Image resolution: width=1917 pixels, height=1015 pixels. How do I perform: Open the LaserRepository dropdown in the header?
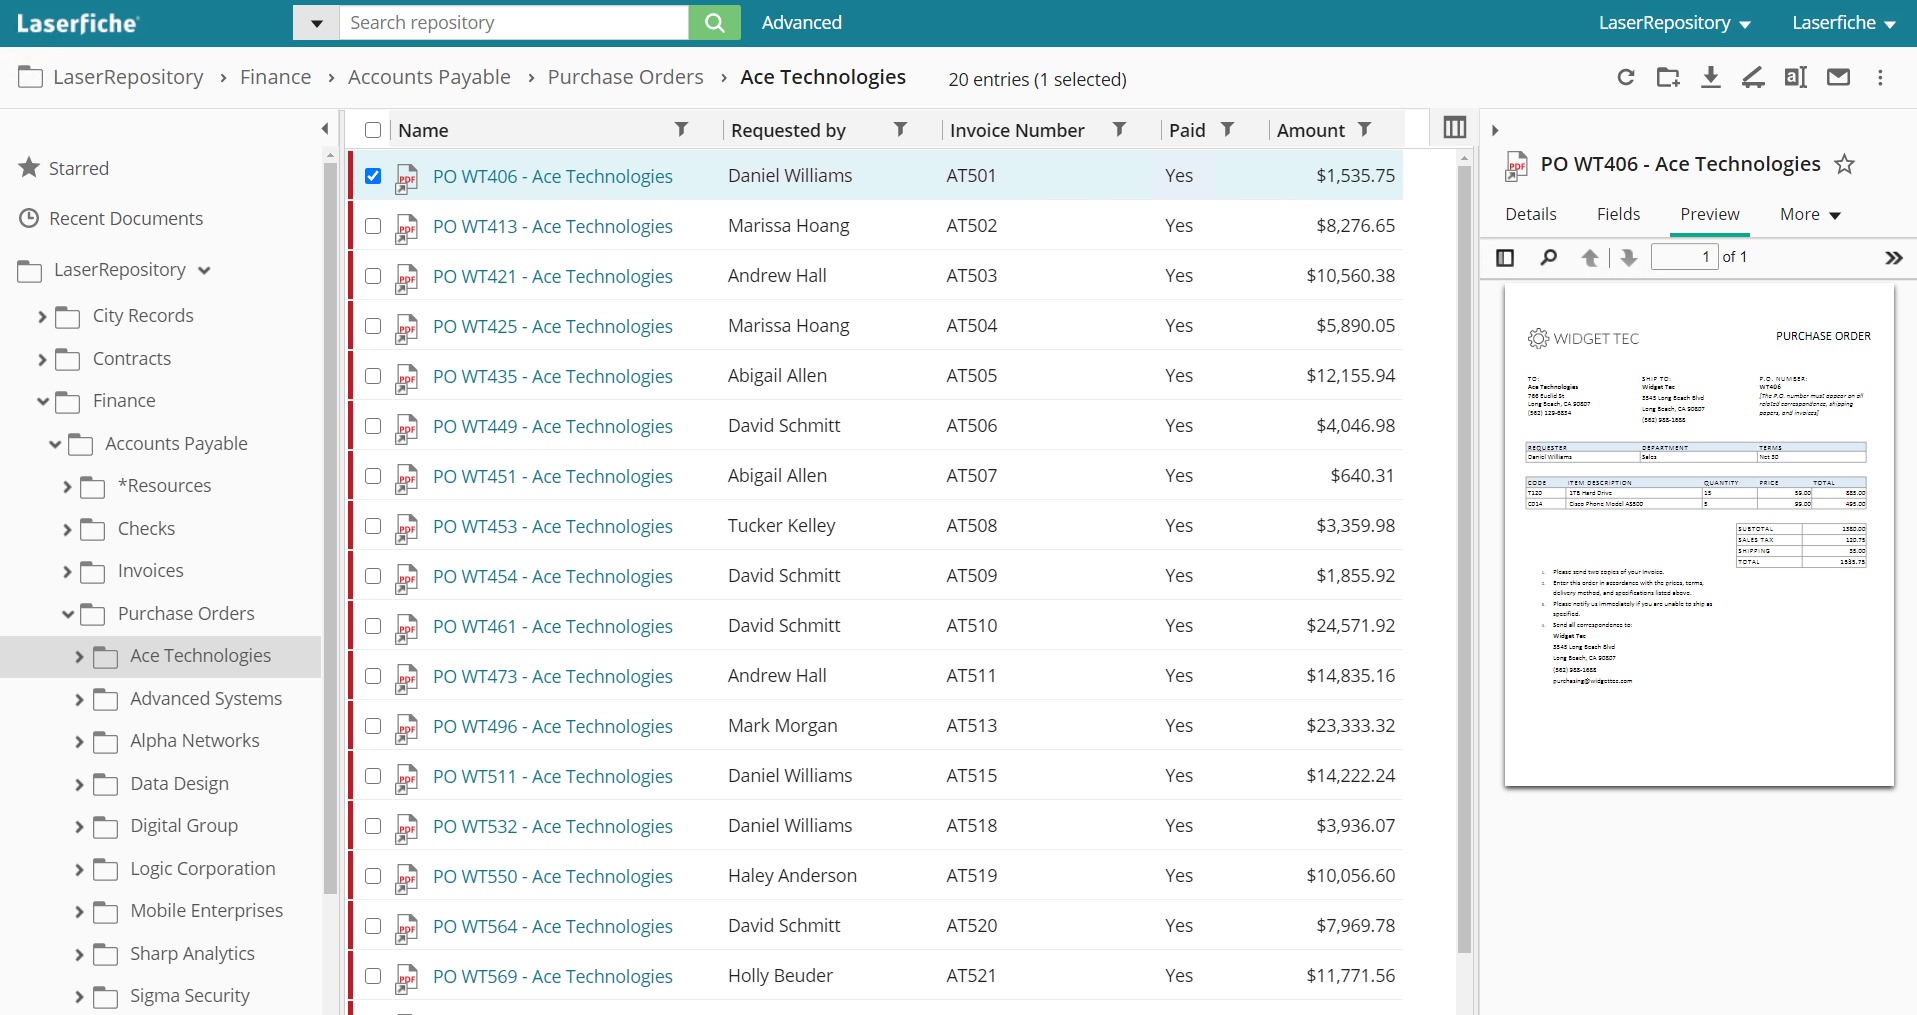(x=1674, y=23)
